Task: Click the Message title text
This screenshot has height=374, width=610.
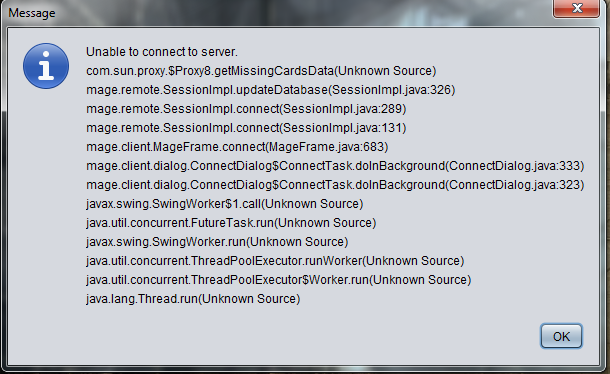Action: pos(32,13)
